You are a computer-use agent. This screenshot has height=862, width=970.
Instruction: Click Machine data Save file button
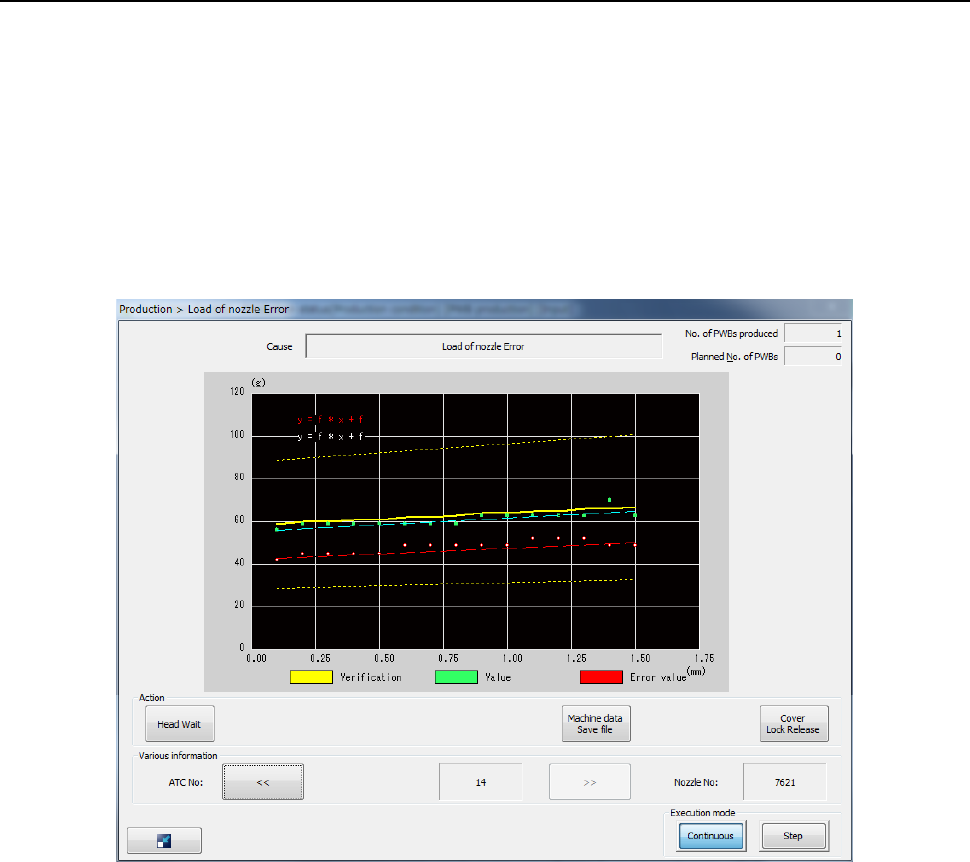click(598, 723)
